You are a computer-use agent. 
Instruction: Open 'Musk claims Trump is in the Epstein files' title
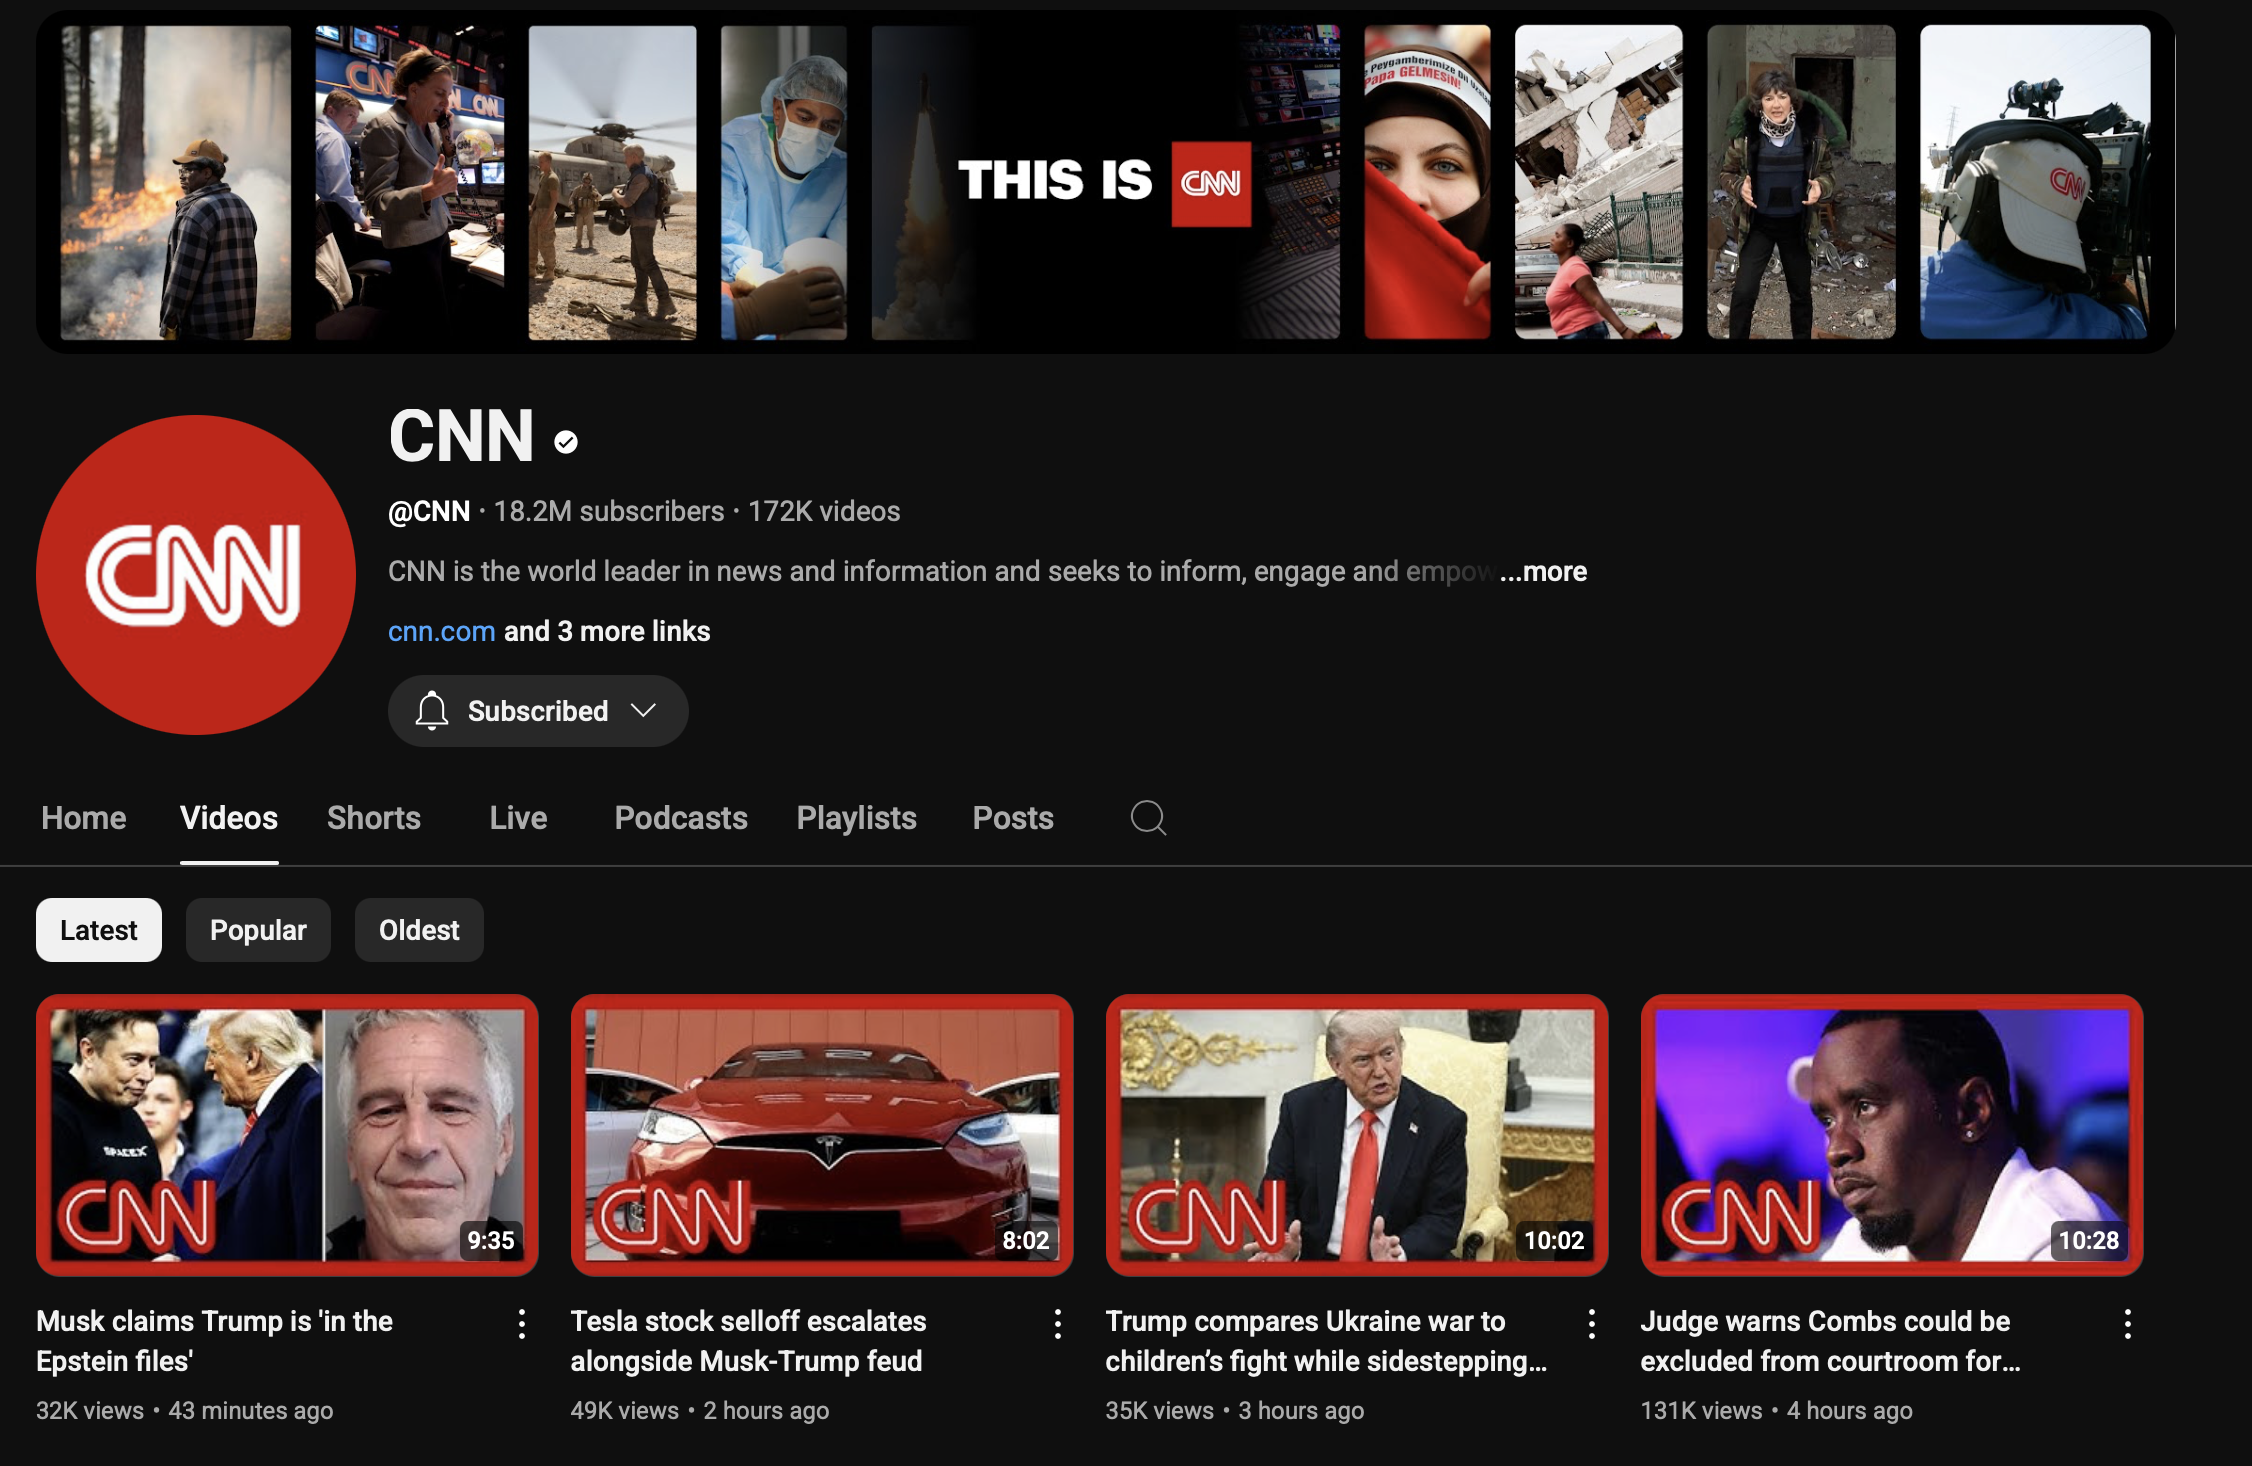[x=214, y=1341]
